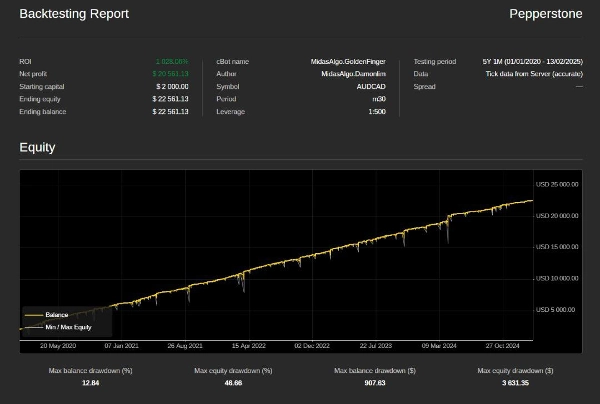Click the Max equity drawdown (%) value 48.68
The image size is (600, 404).
[x=234, y=383]
